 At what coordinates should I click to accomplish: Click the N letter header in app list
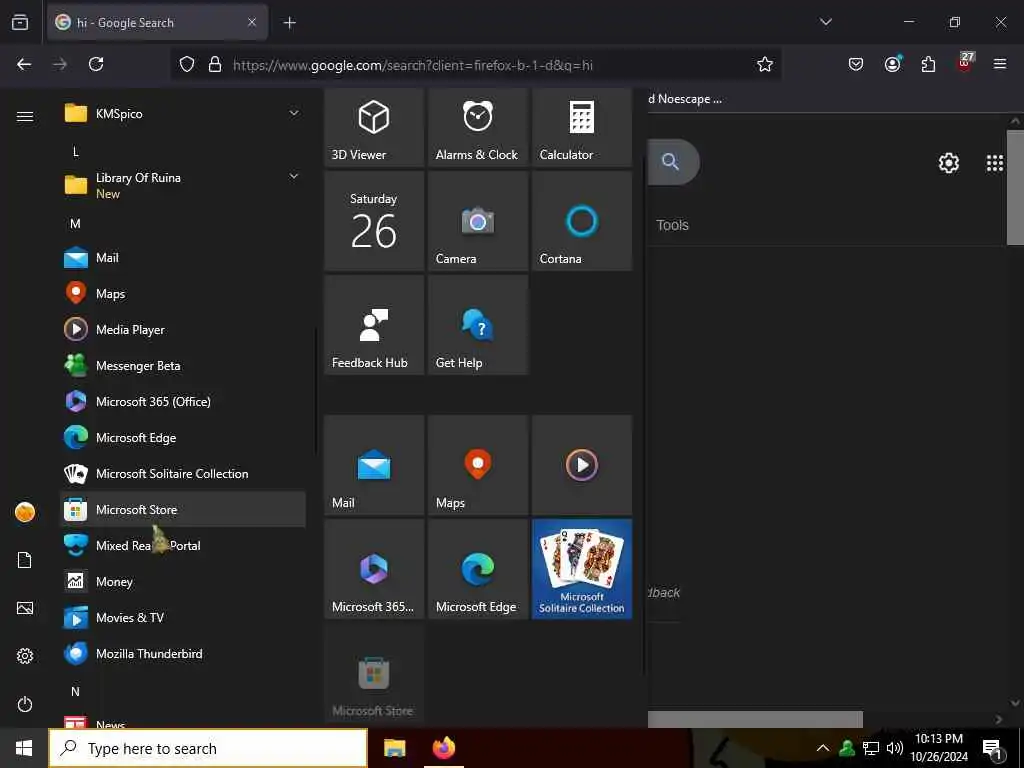[75, 691]
